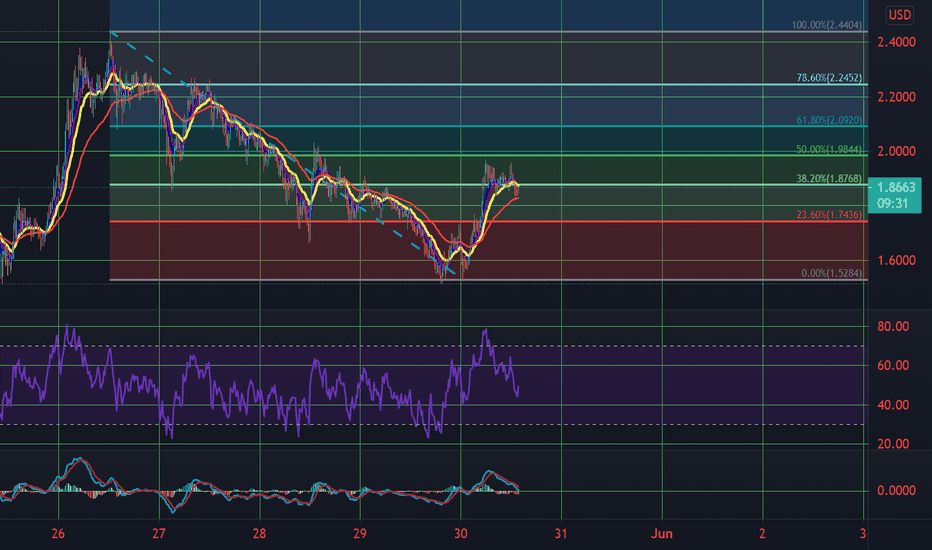Click date label 26 on time axis

pos(58,533)
